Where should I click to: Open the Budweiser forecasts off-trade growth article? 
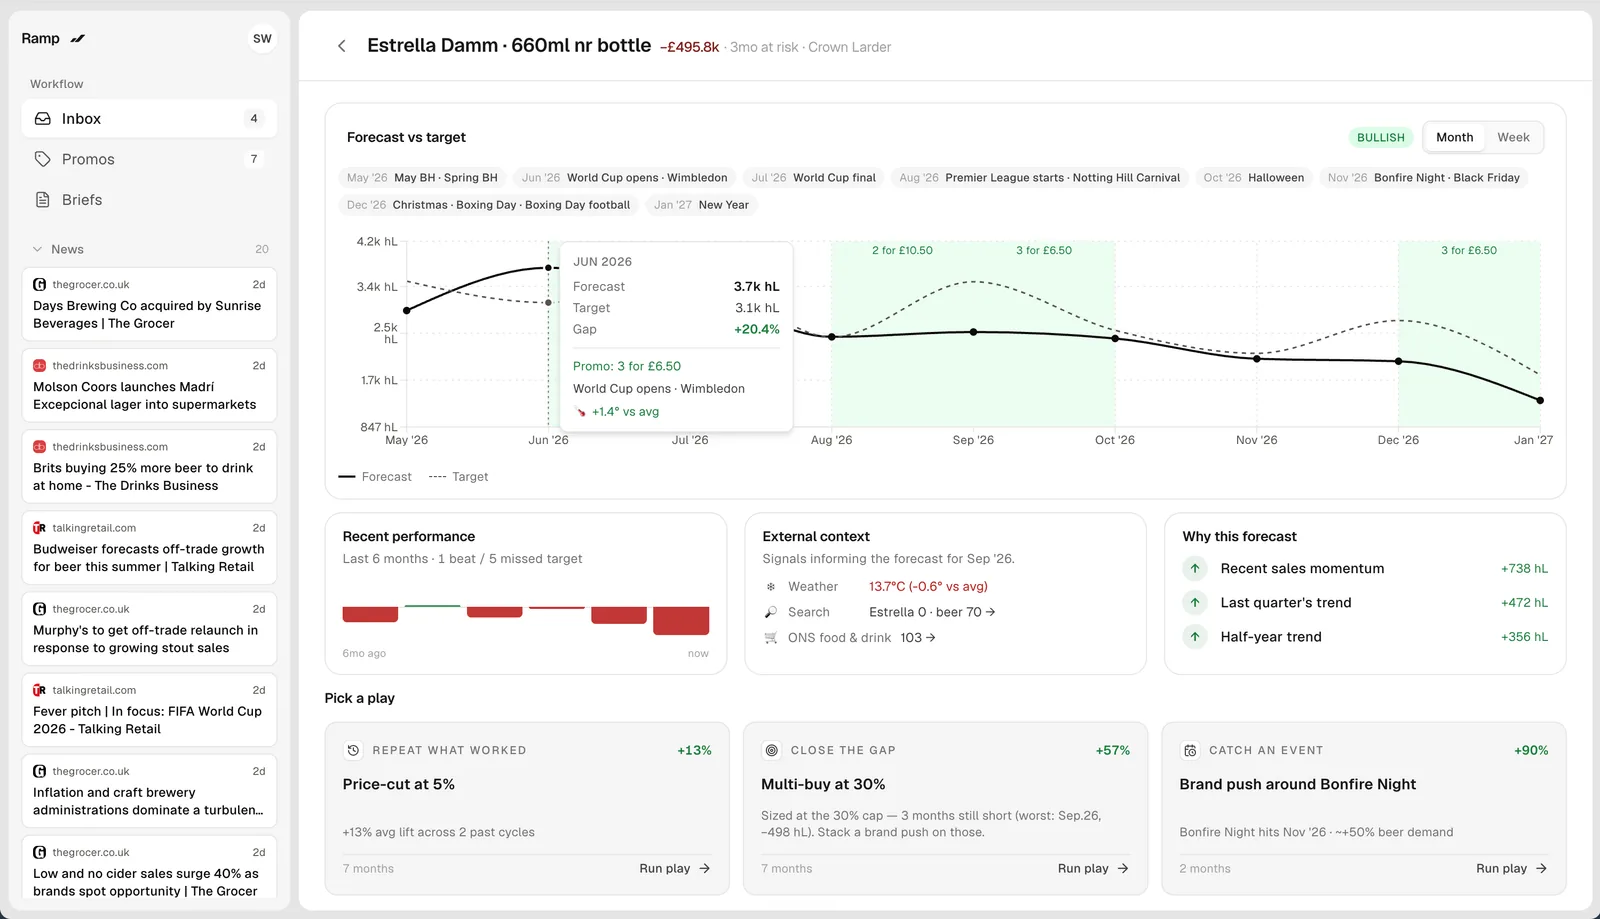click(x=149, y=547)
